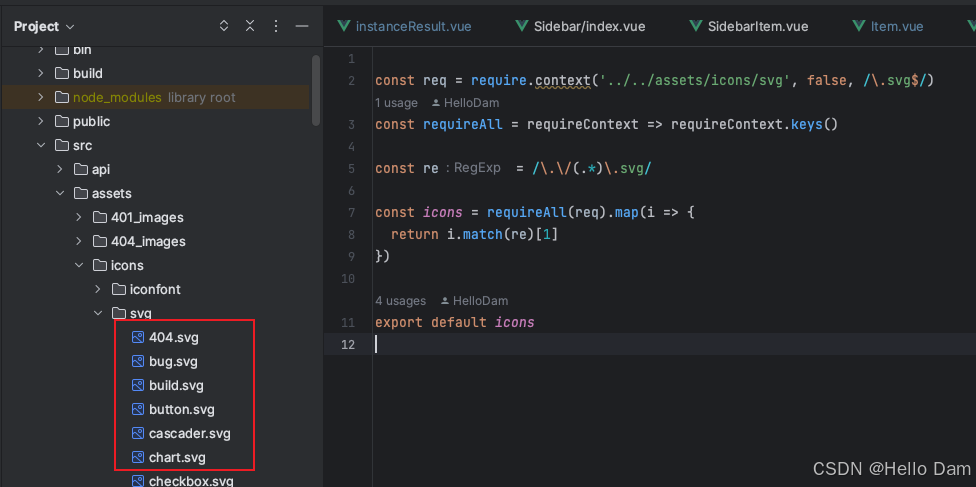Viewport: 976px width, 487px height.
Task: Select the chart.svg file
Action: point(177,457)
